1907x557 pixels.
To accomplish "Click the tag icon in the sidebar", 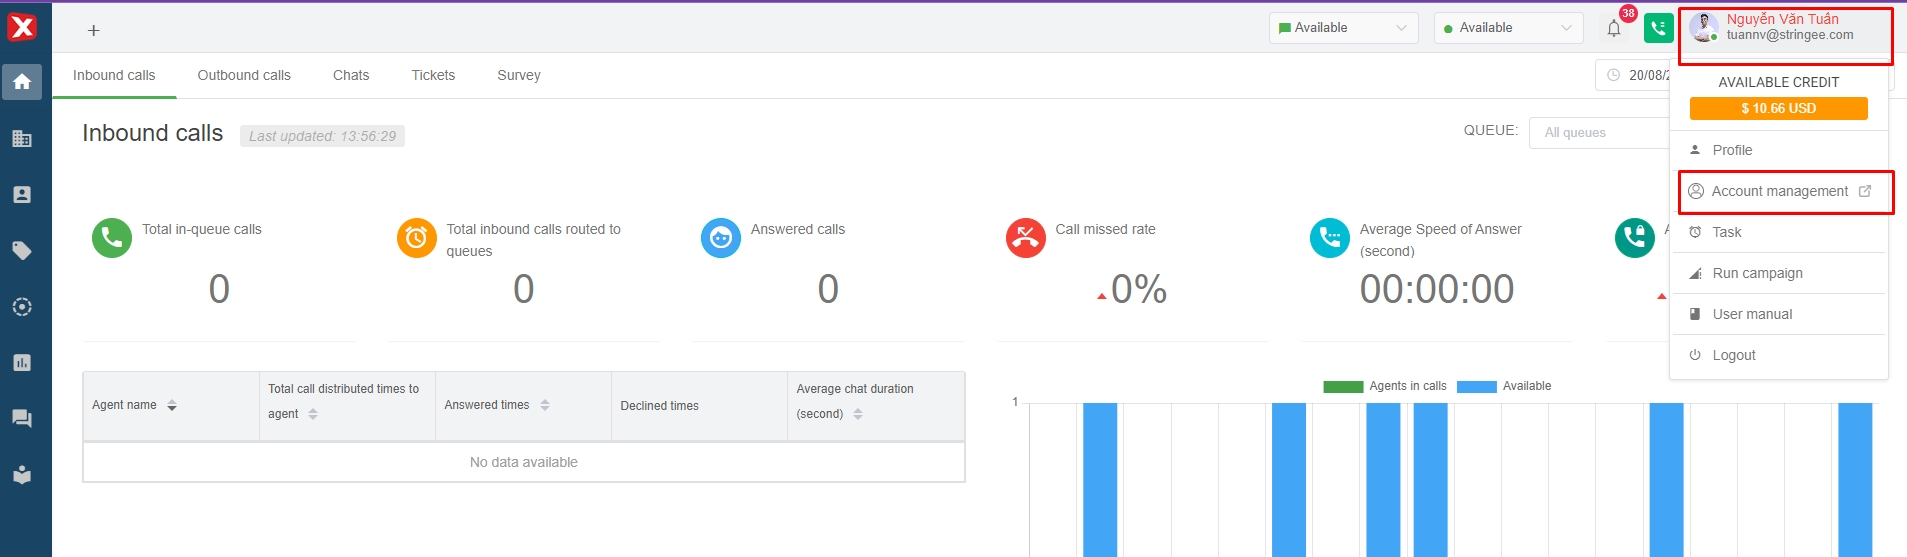I will click(22, 251).
